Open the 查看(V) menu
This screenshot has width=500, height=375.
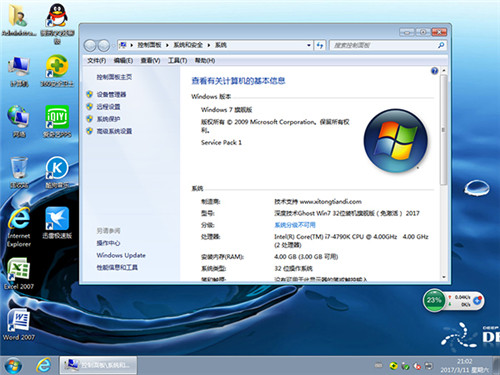[150, 61]
